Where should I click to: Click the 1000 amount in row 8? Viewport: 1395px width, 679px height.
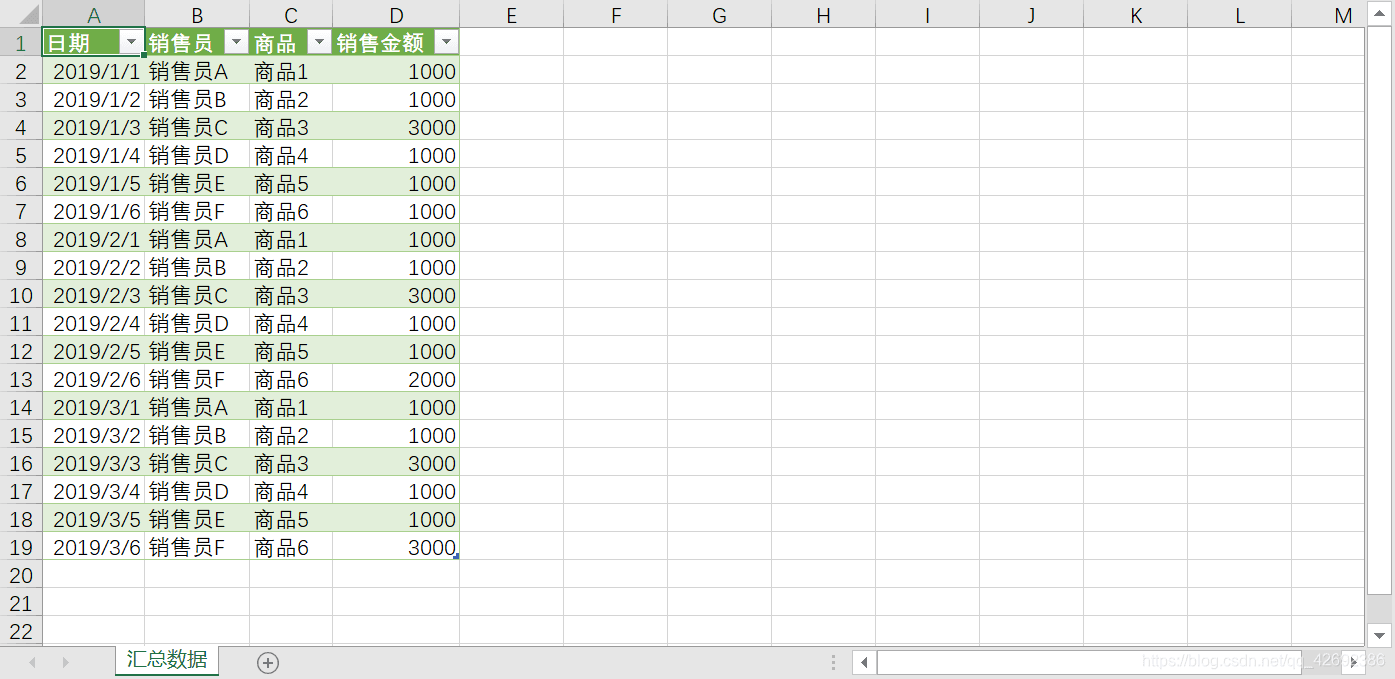[x=396, y=239]
